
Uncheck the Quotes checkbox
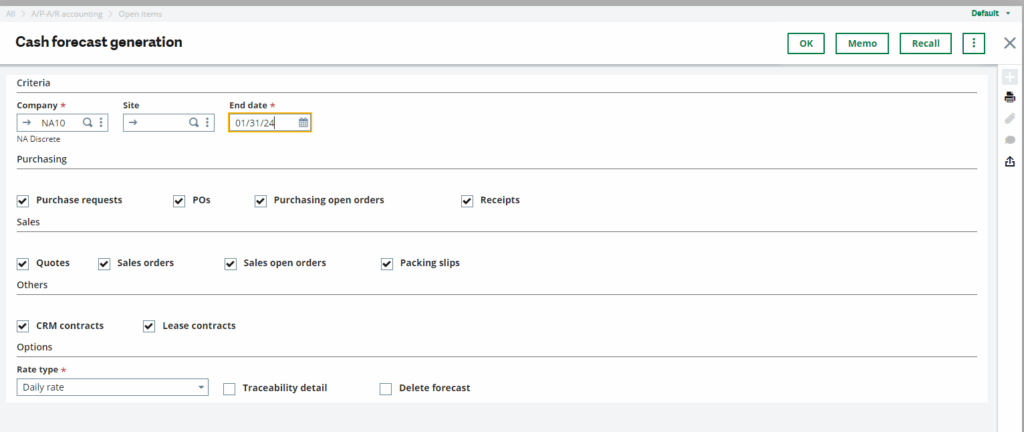coord(23,264)
